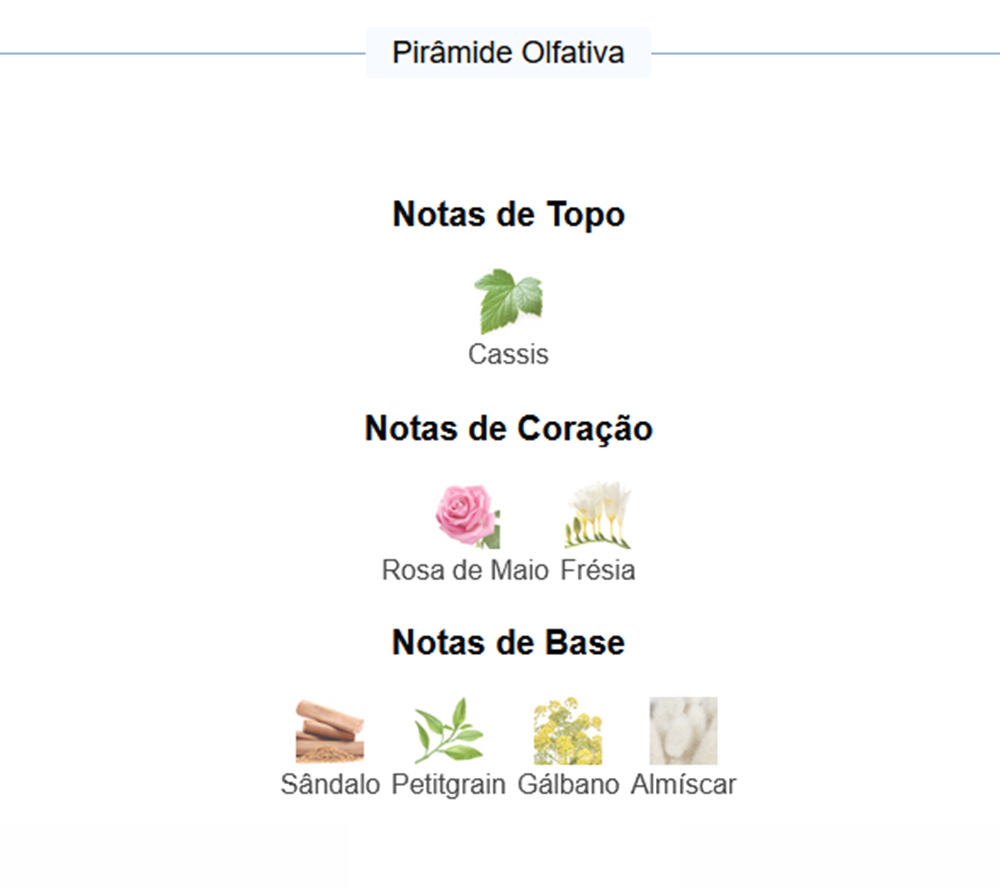Select the Petitgrain text label
Viewport: 1000px width, 889px height.
coord(449,784)
